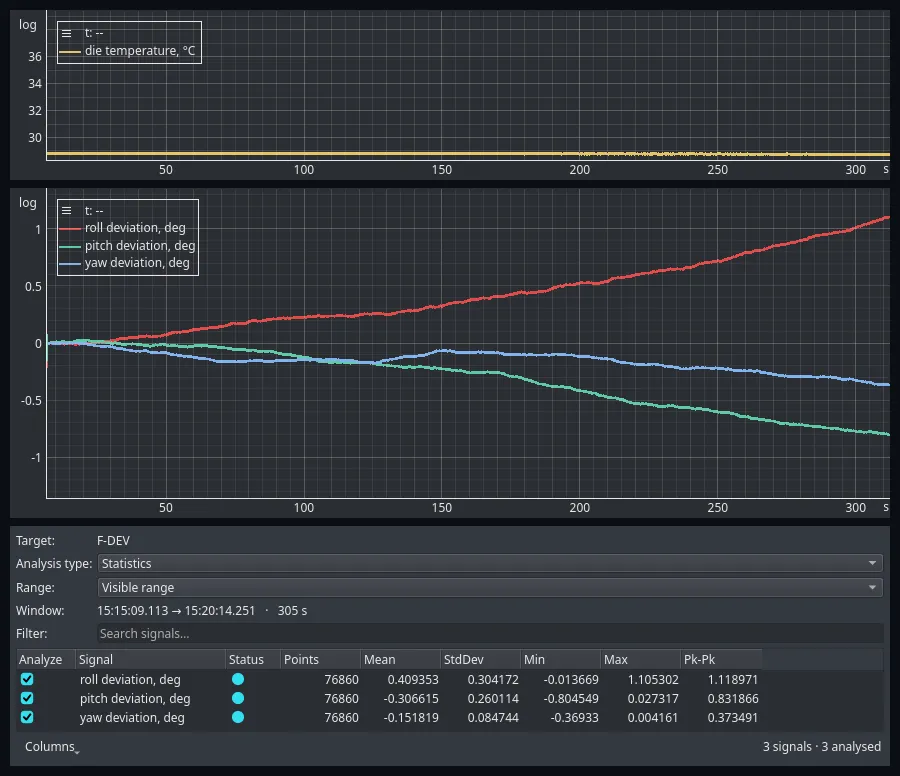The image size is (900, 776).
Task: Click the die temperature legend entry
Action: pyautogui.click(x=127, y=51)
